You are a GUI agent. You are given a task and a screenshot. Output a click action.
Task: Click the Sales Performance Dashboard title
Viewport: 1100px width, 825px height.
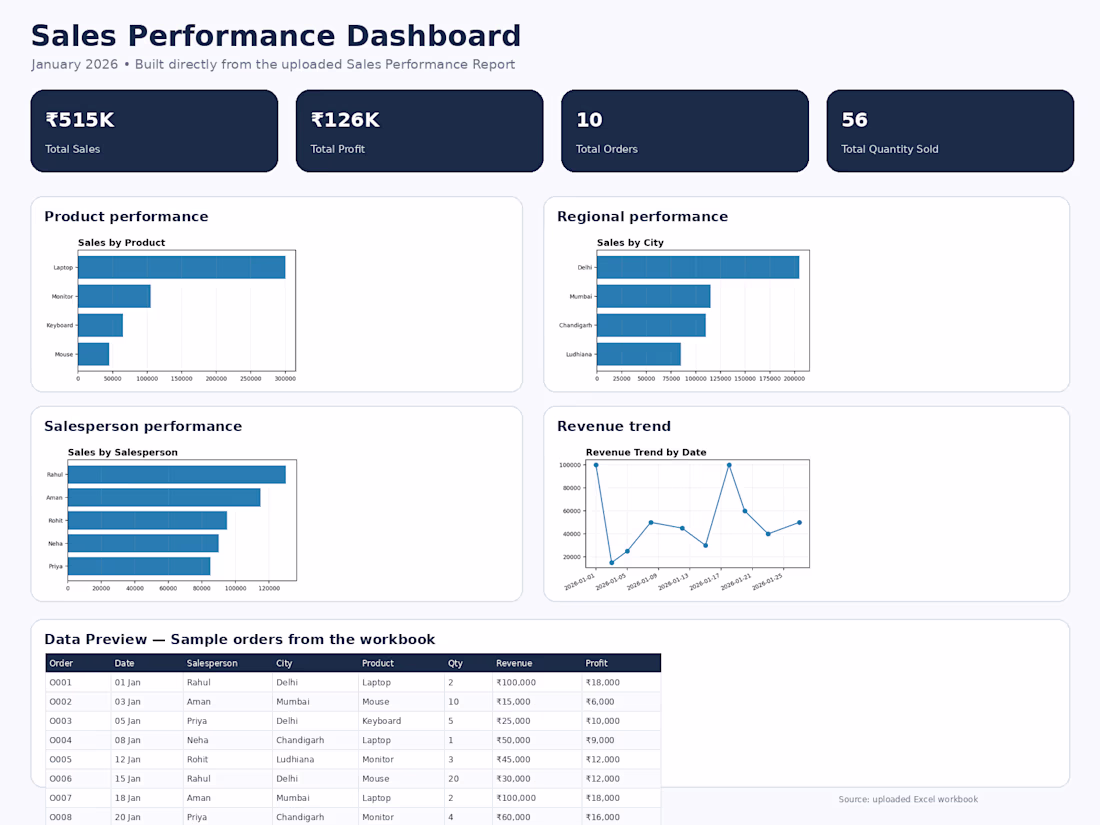pos(276,36)
